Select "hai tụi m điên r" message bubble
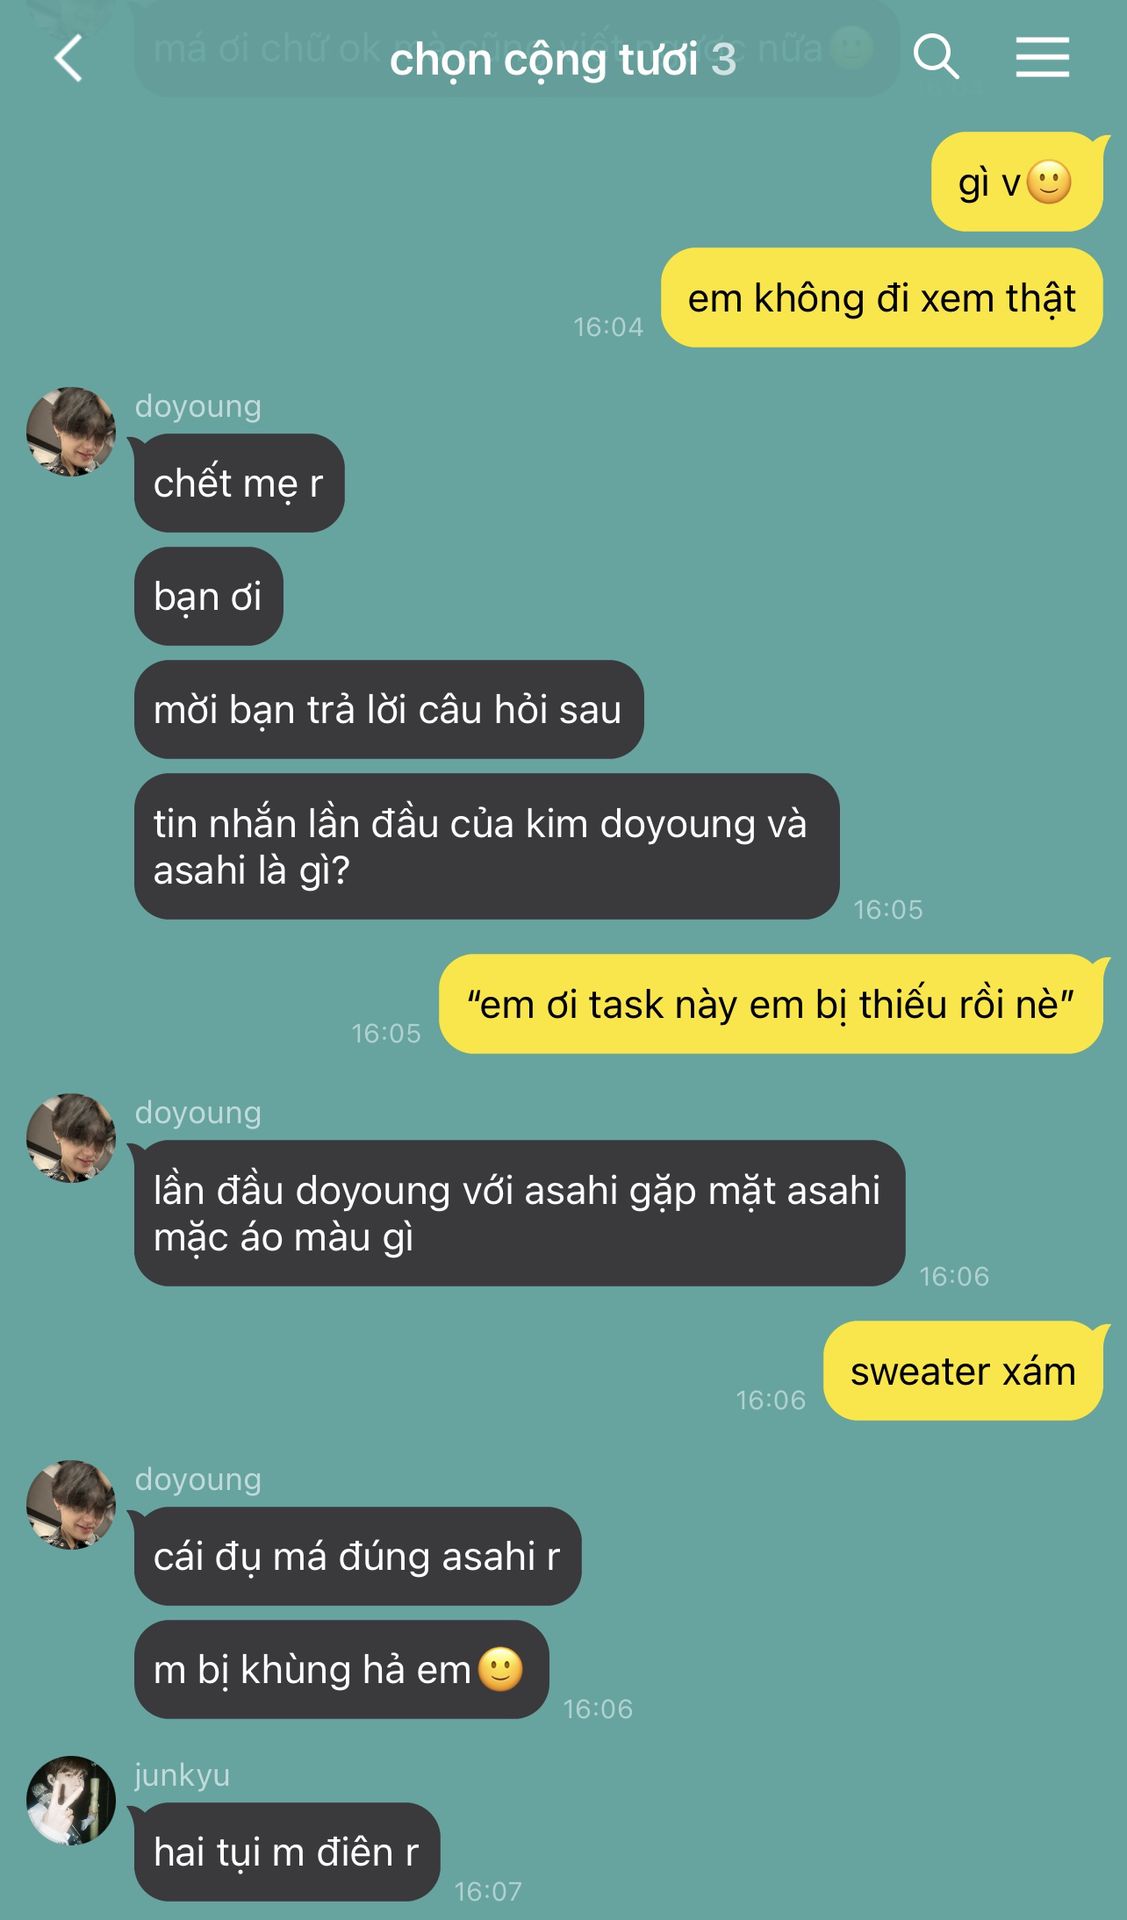The height and width of the screenshot is (1920, 1127). (287, 1852)
